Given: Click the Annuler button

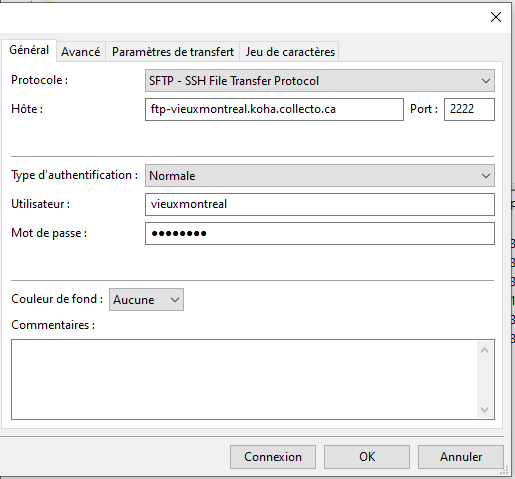Looking at the screenshot, I should [x=461, y=457].
